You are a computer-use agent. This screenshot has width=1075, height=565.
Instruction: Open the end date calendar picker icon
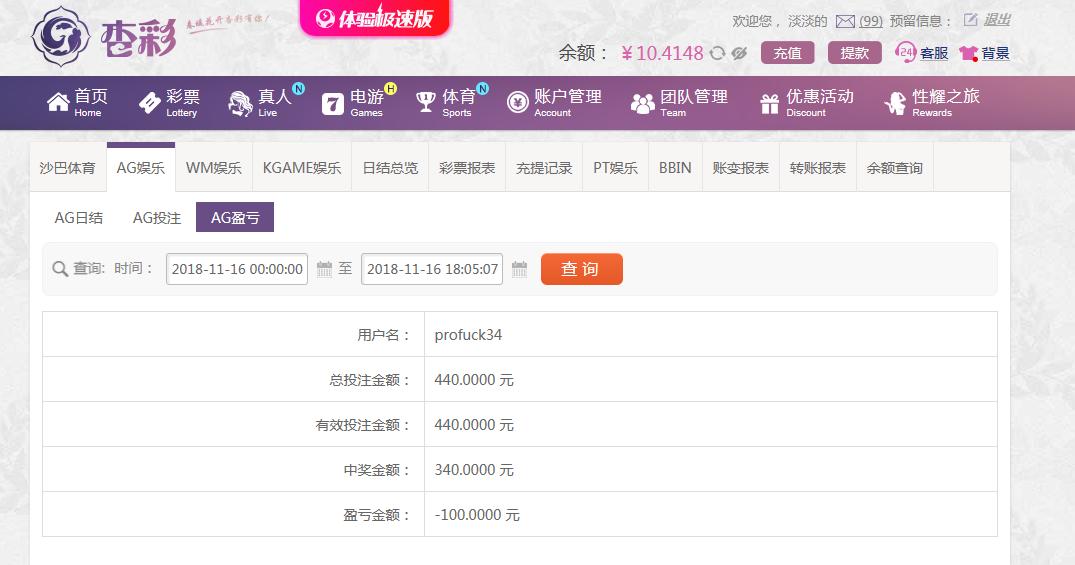(x=520, y=269)
